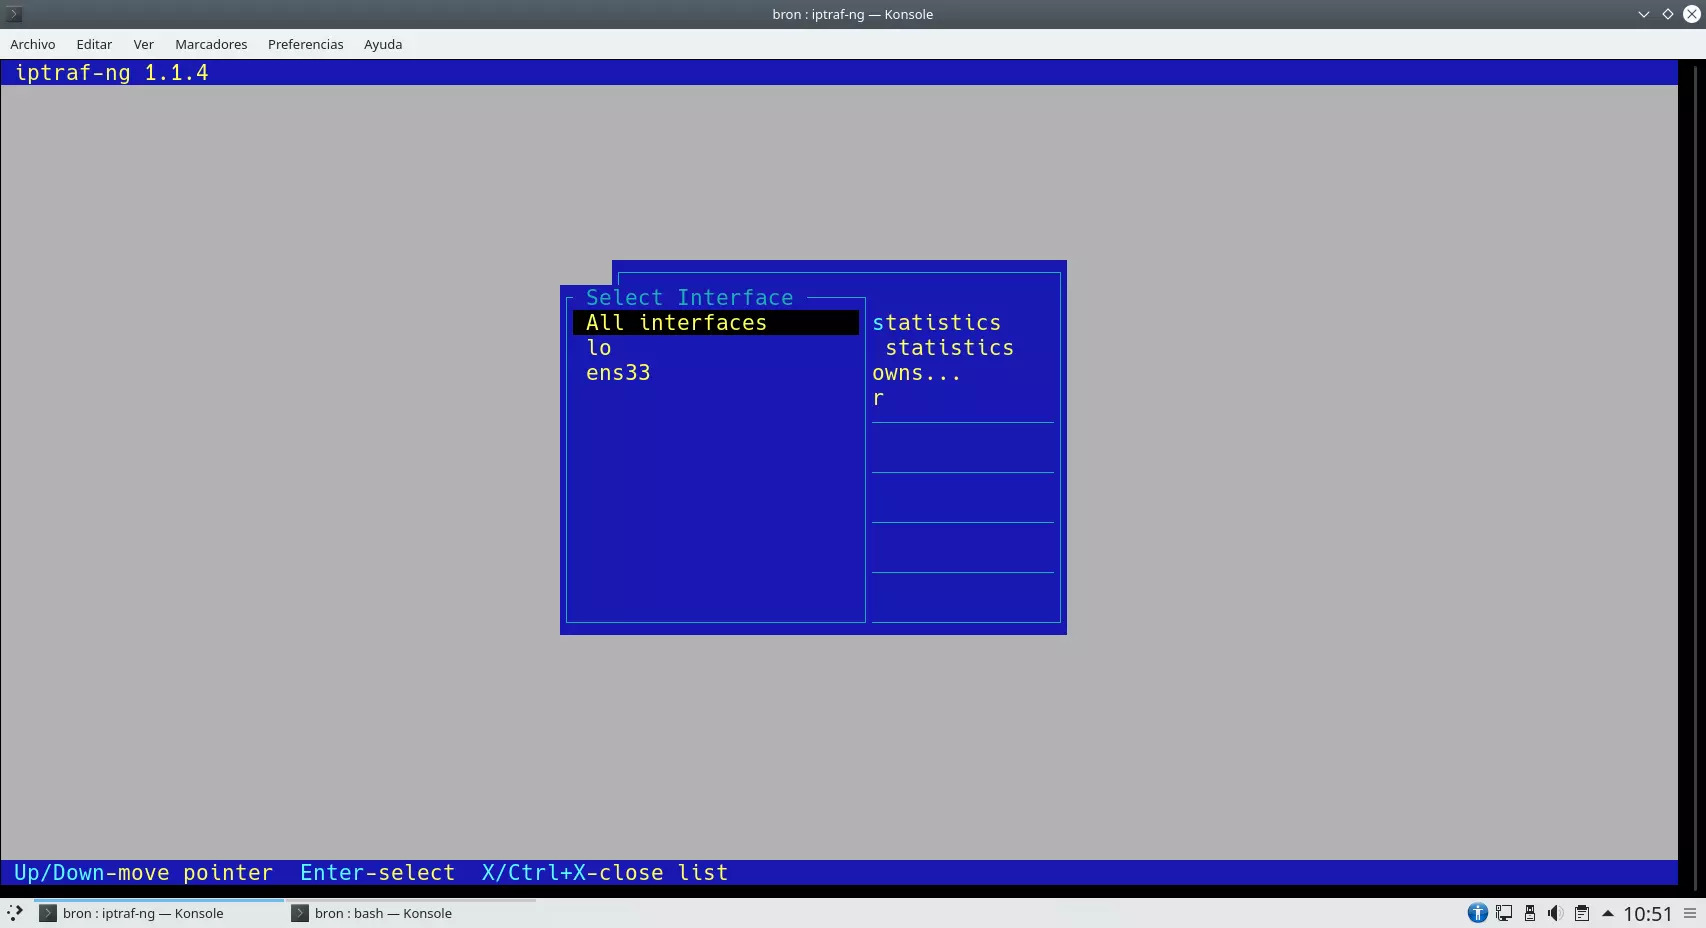Select the lo interface entry
The height and width of the screenshot is (928, 1706).
coord(599,348)
